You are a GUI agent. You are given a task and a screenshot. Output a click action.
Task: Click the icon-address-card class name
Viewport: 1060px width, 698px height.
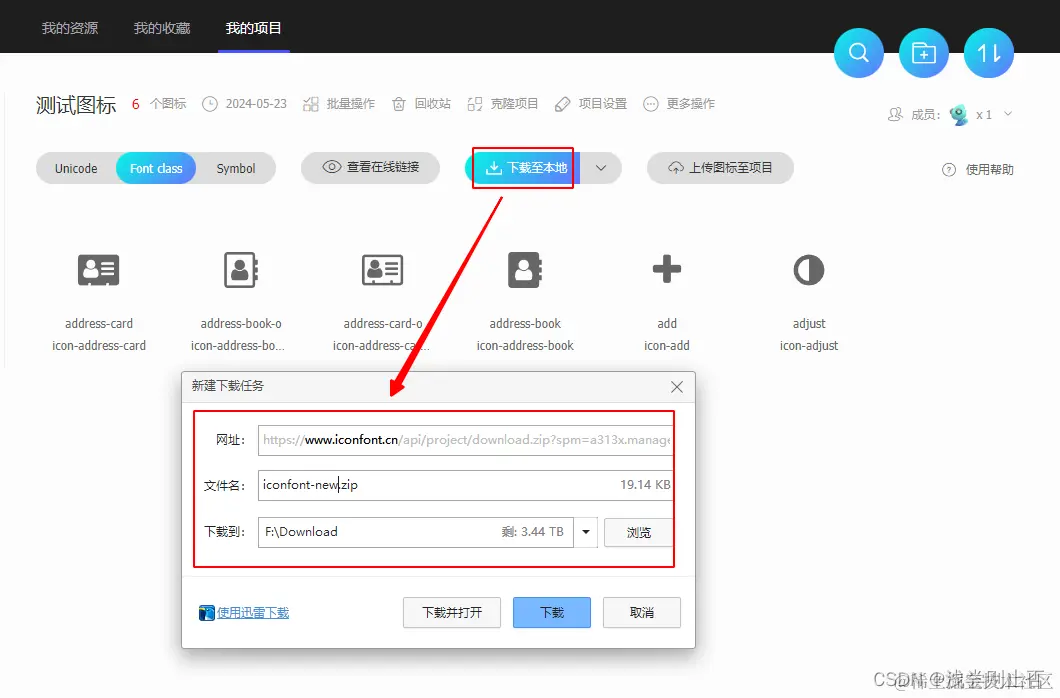point(99,345)
